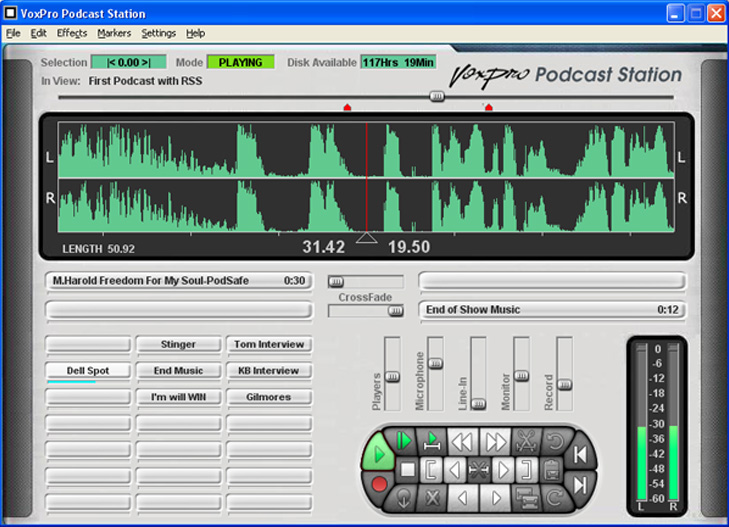Open the Settings menu
729x527 pixels.
pyautogui.click(x=158, y=33)
